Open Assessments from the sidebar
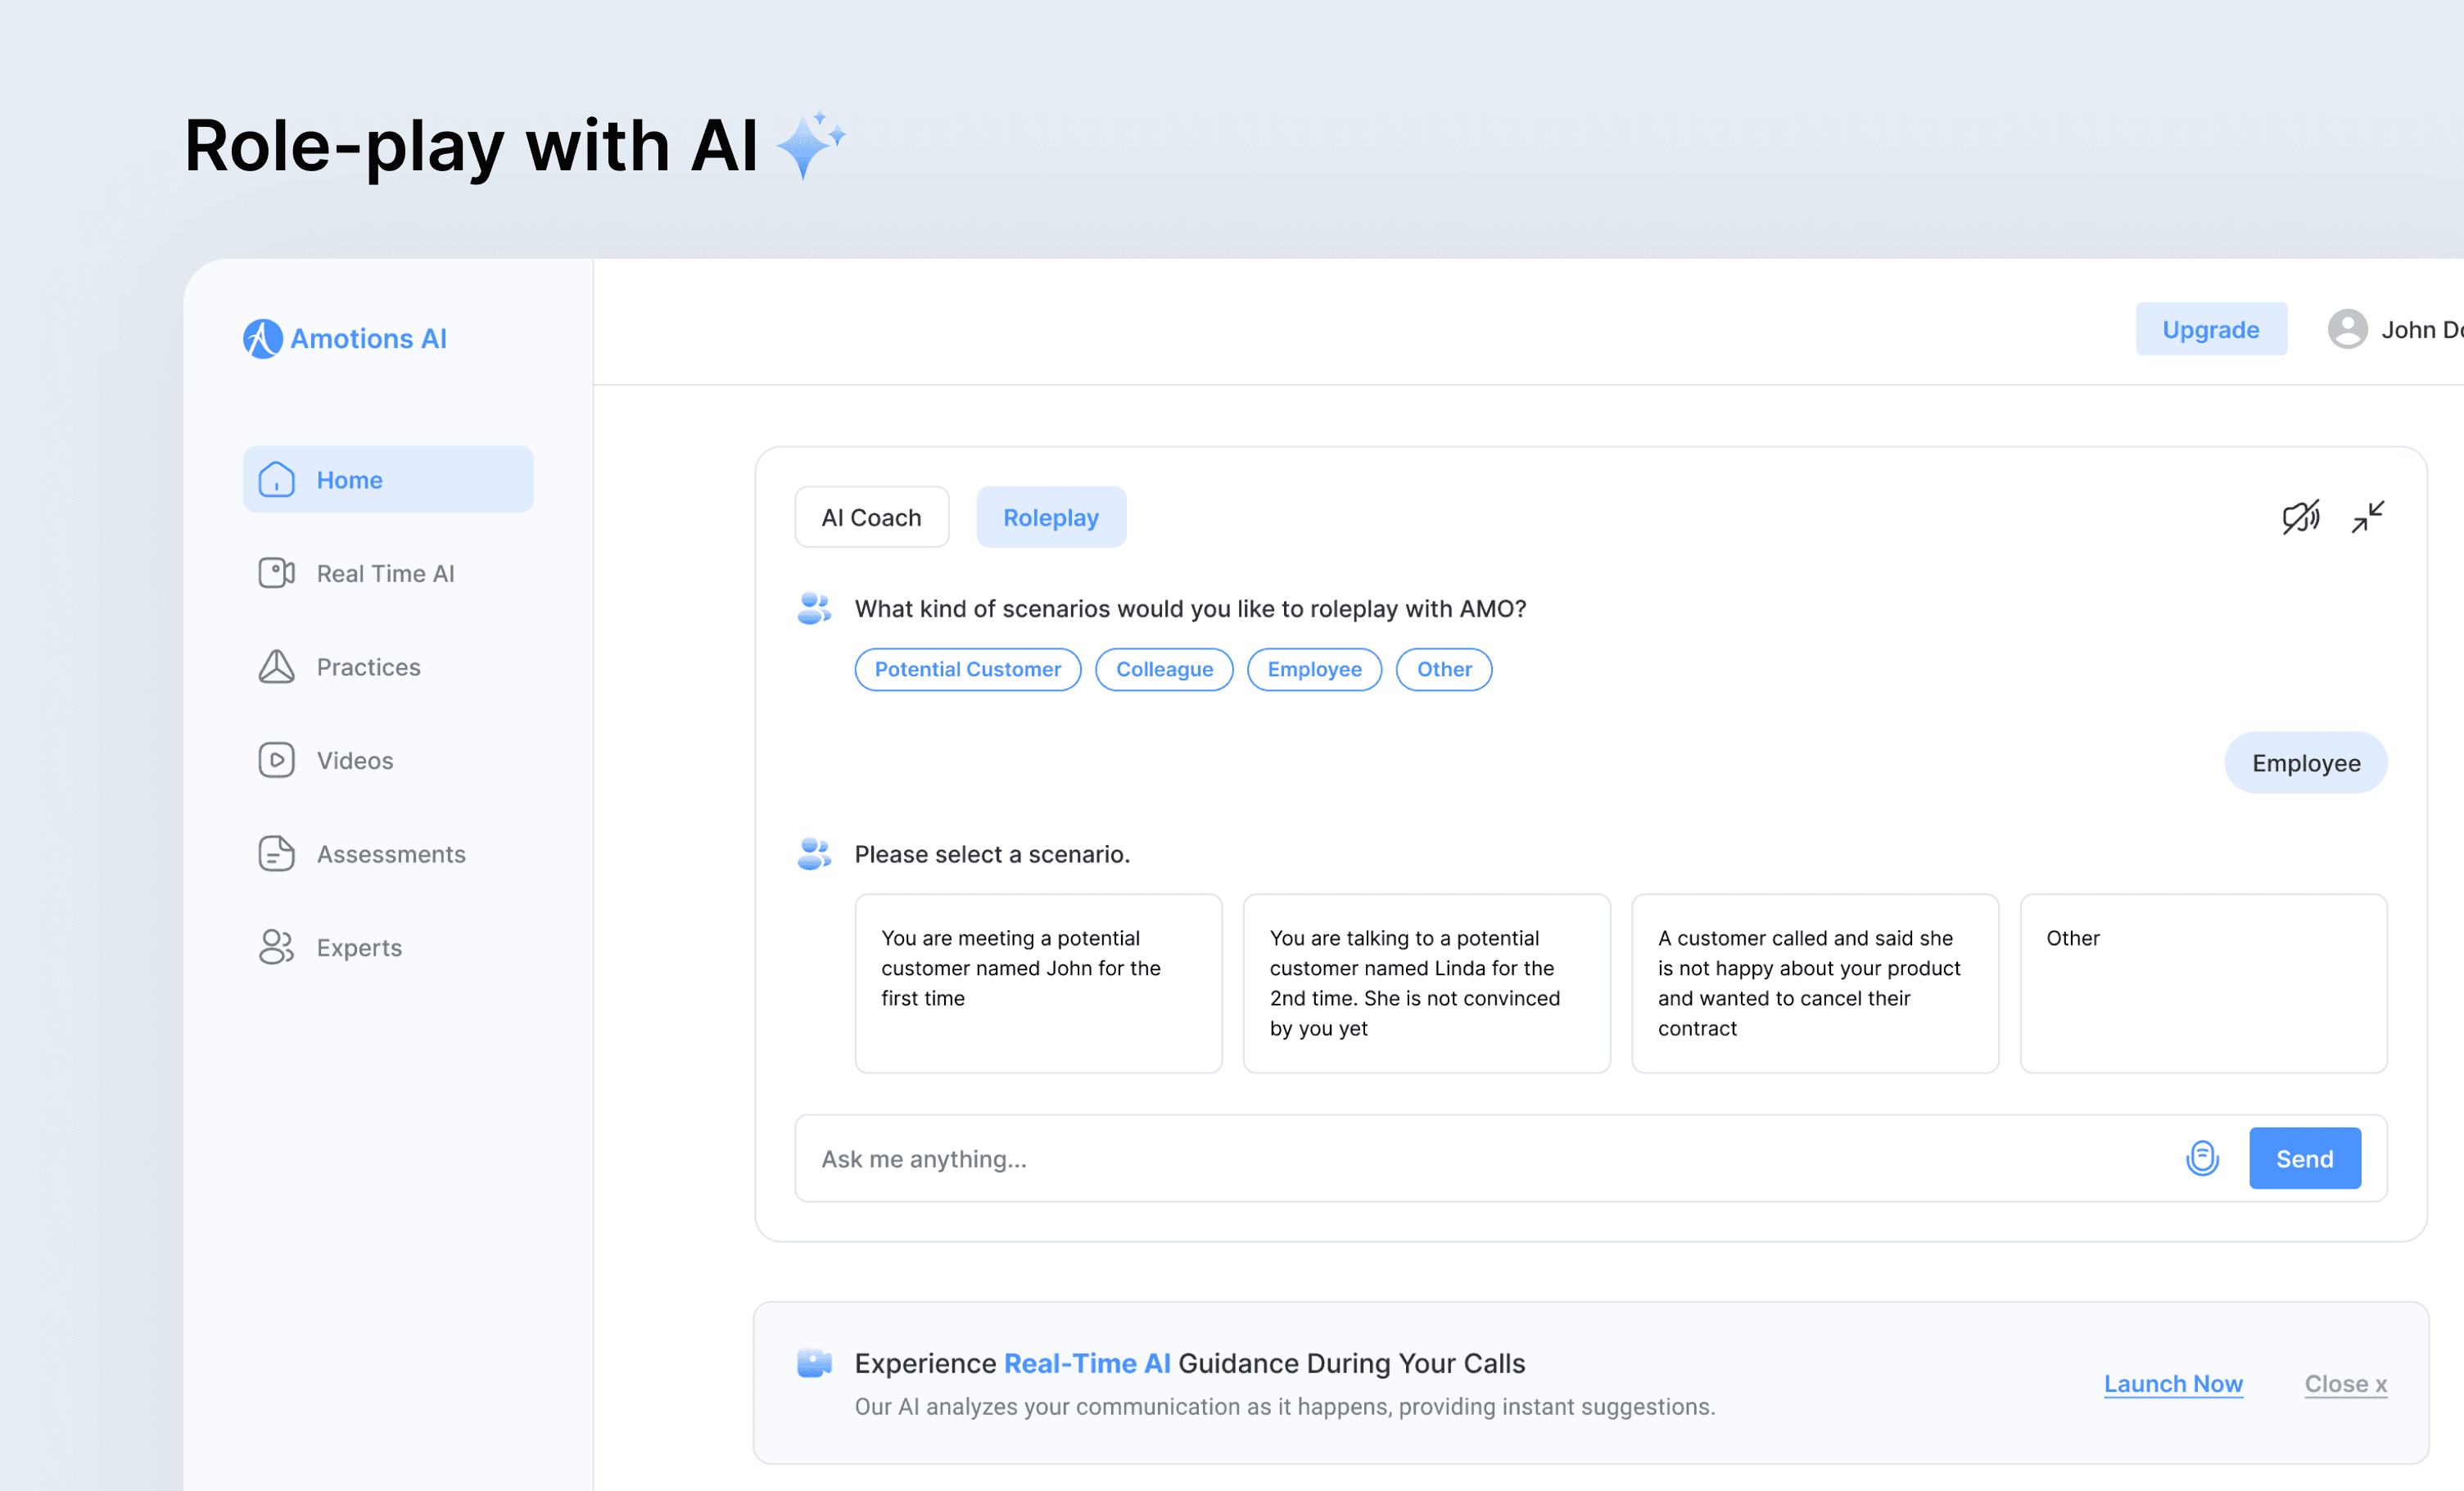 pyautogui.click(x=390, y=854)
